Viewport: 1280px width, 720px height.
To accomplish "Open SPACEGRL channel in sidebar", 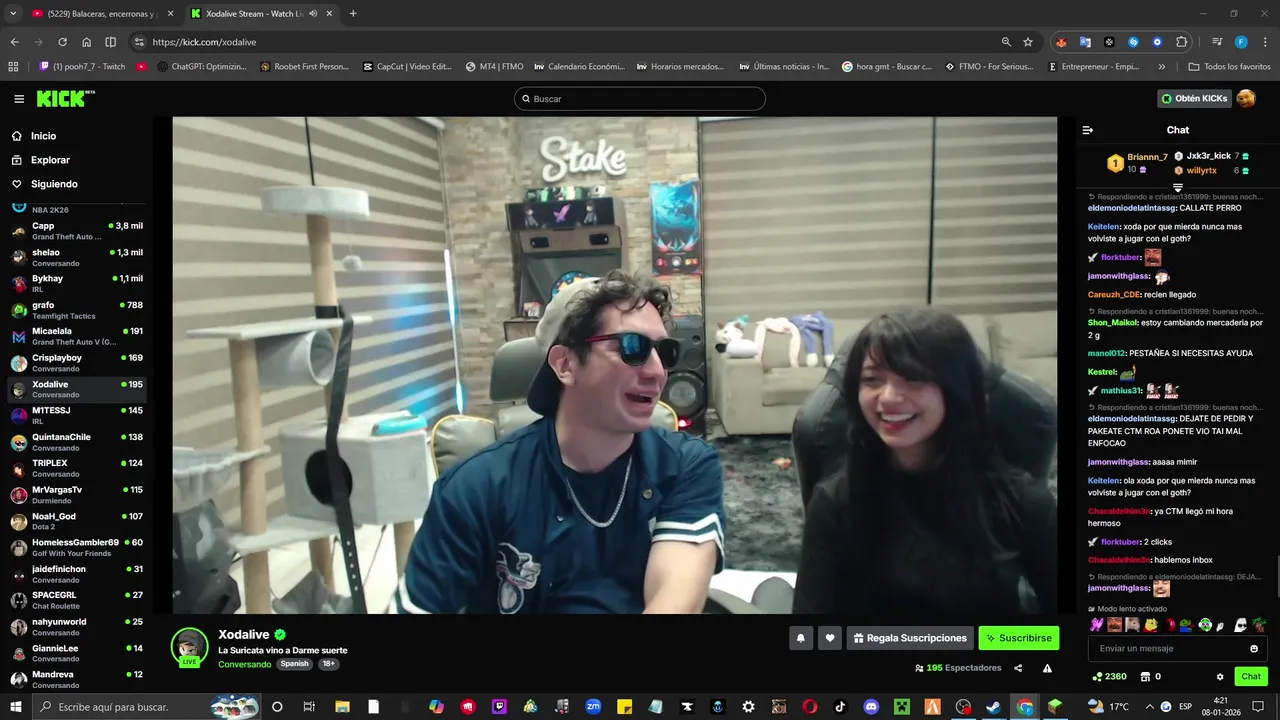I will [x=77, y=600].
